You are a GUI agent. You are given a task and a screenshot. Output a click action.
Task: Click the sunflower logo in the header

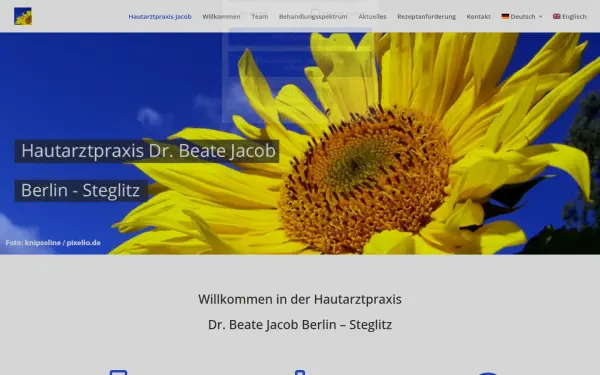click(23, 16)
